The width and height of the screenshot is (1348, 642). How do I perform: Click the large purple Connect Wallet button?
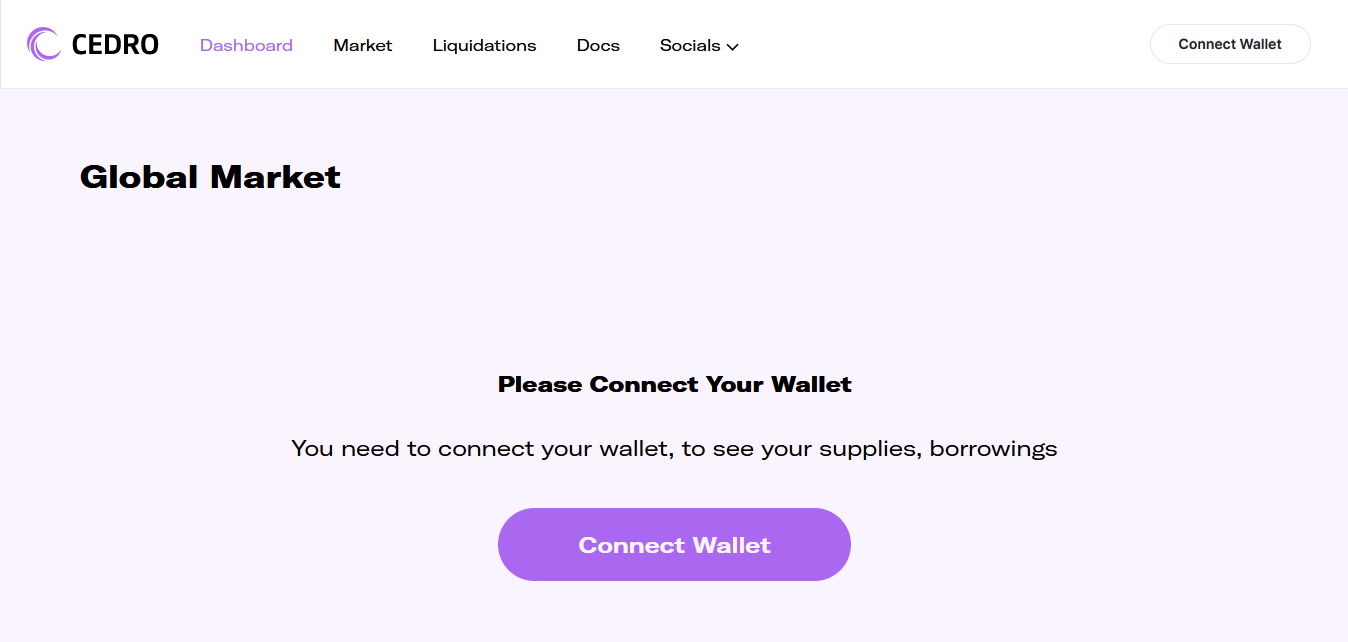click(x=674, y=545)
